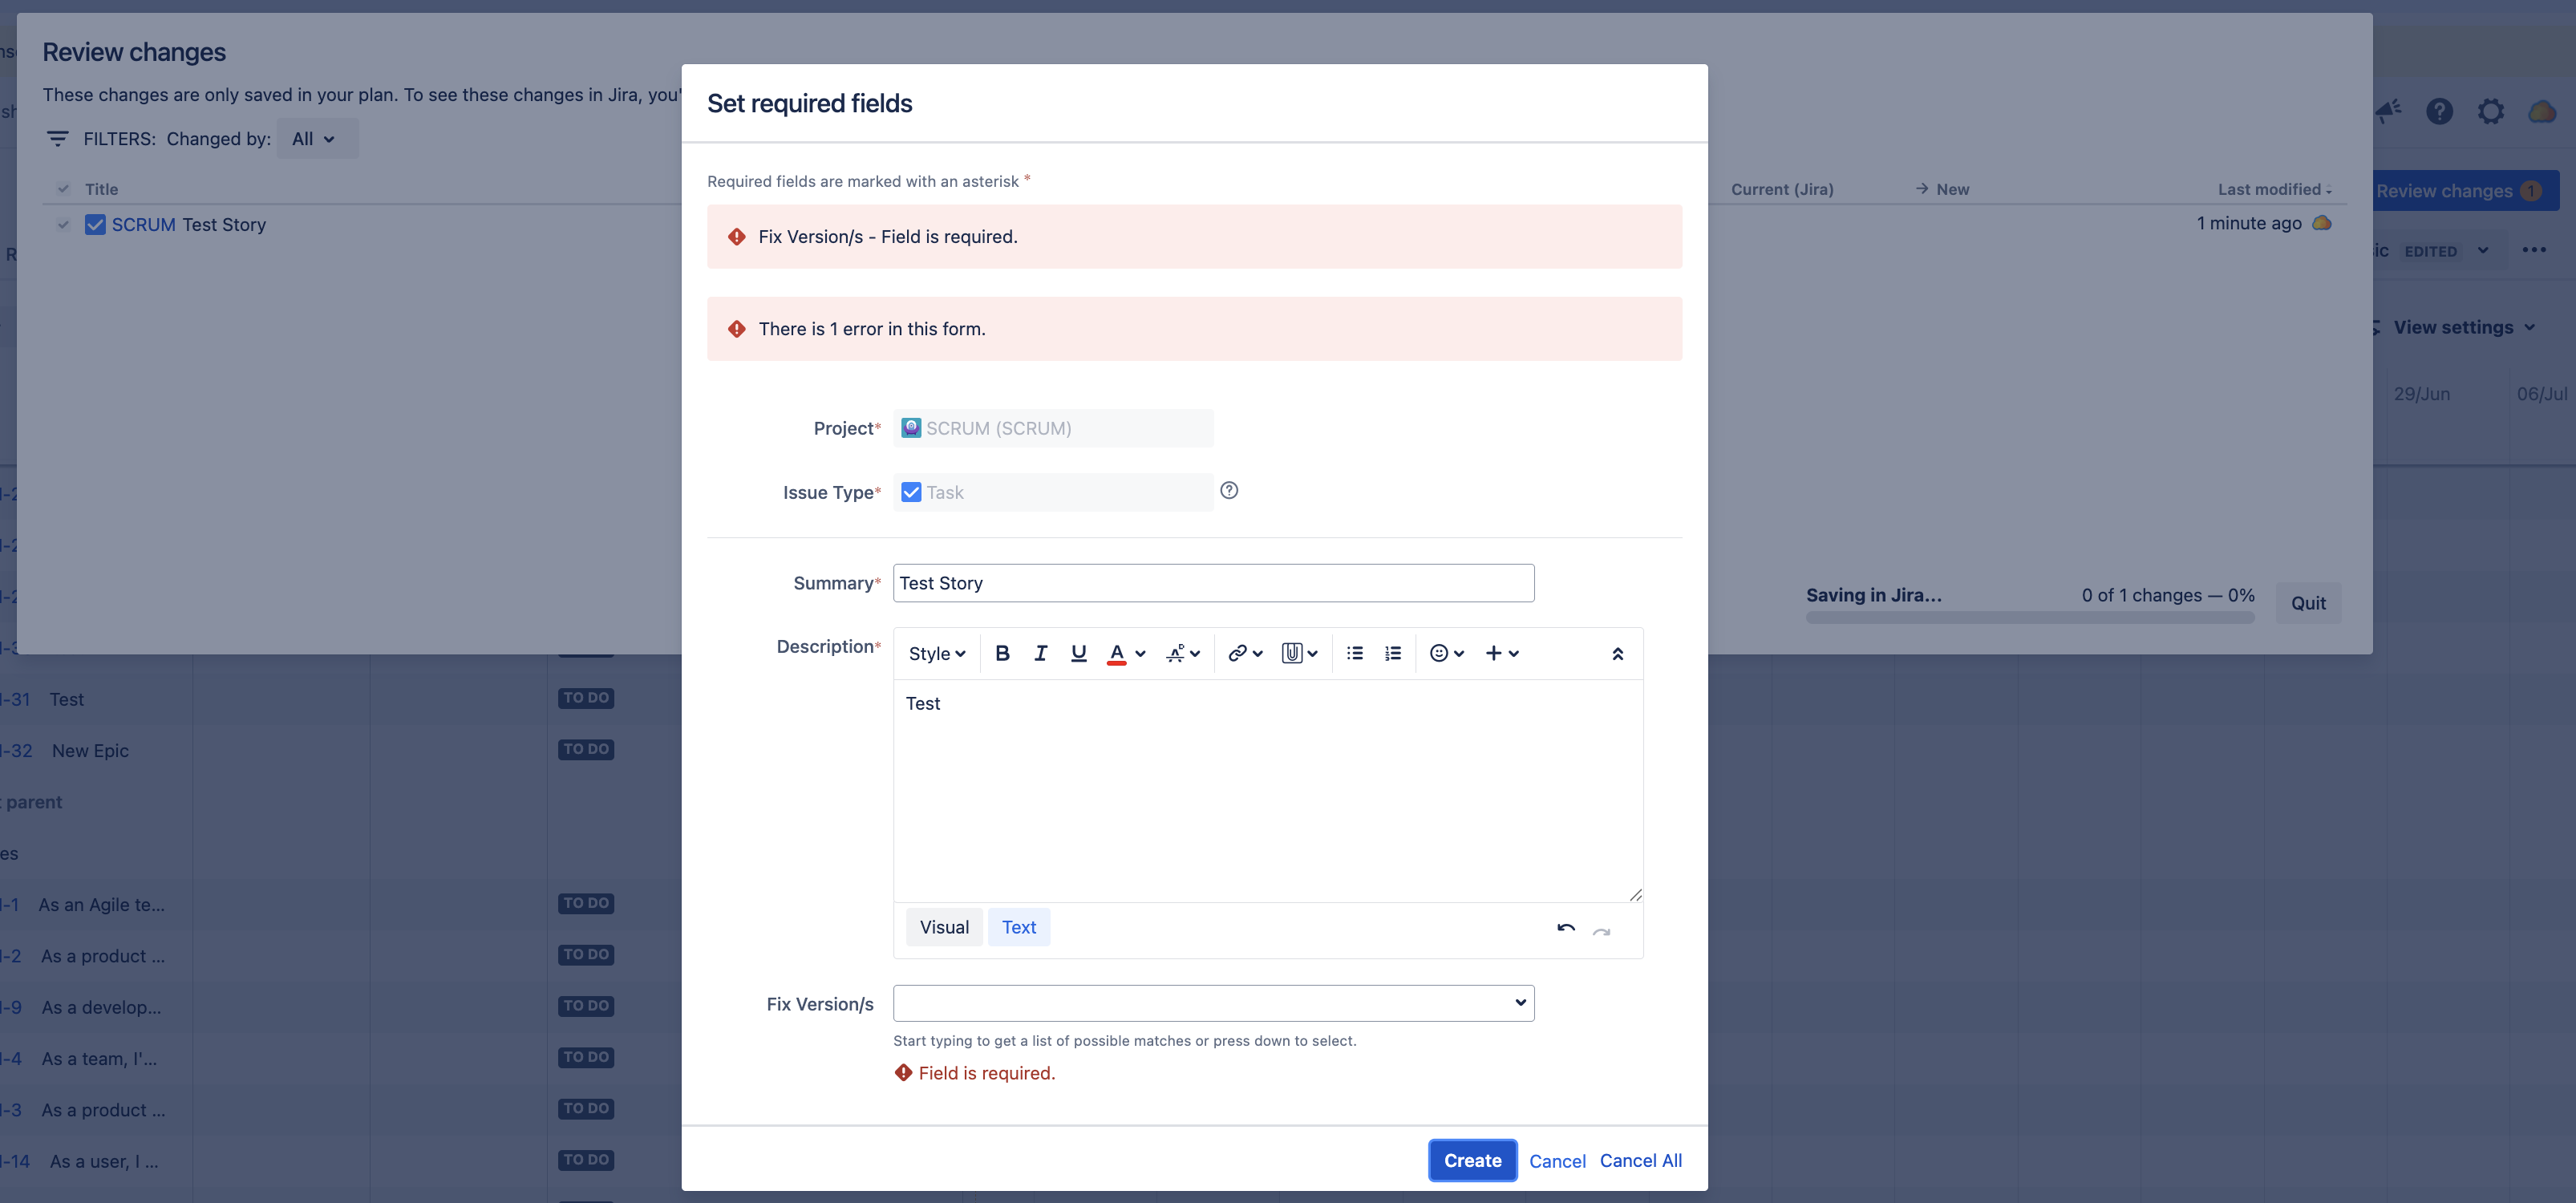Screen dimensions: 2576x1203
Task: Click into the Summary input field
Action: (x=1212, y=583)
